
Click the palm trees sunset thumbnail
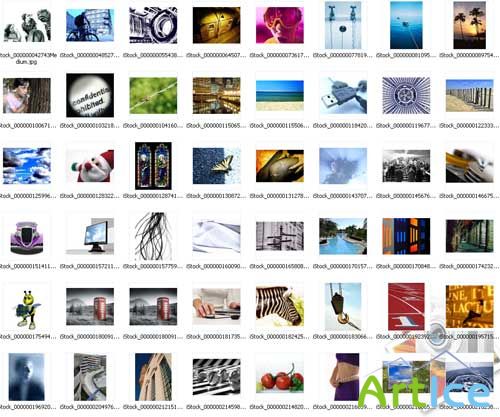pyautogui.click(x=469, y=25)
